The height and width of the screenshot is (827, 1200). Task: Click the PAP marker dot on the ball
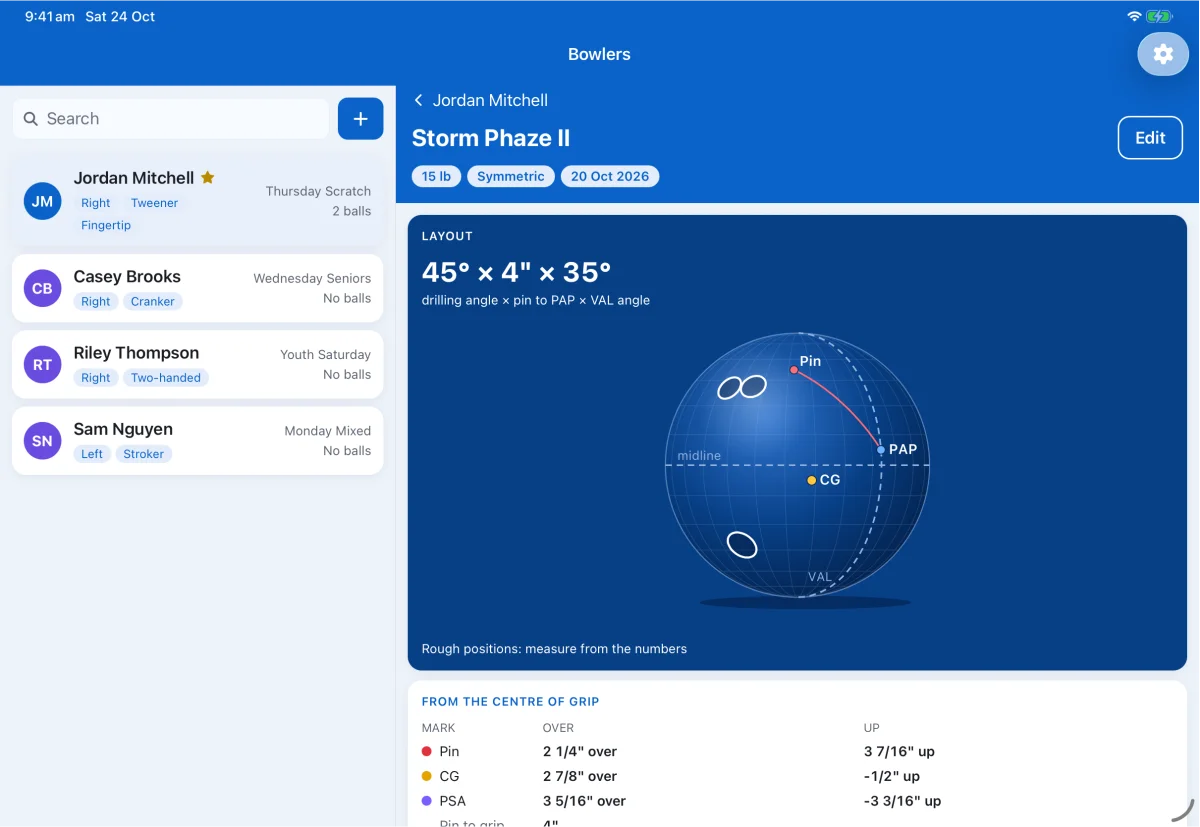(881, 450)
